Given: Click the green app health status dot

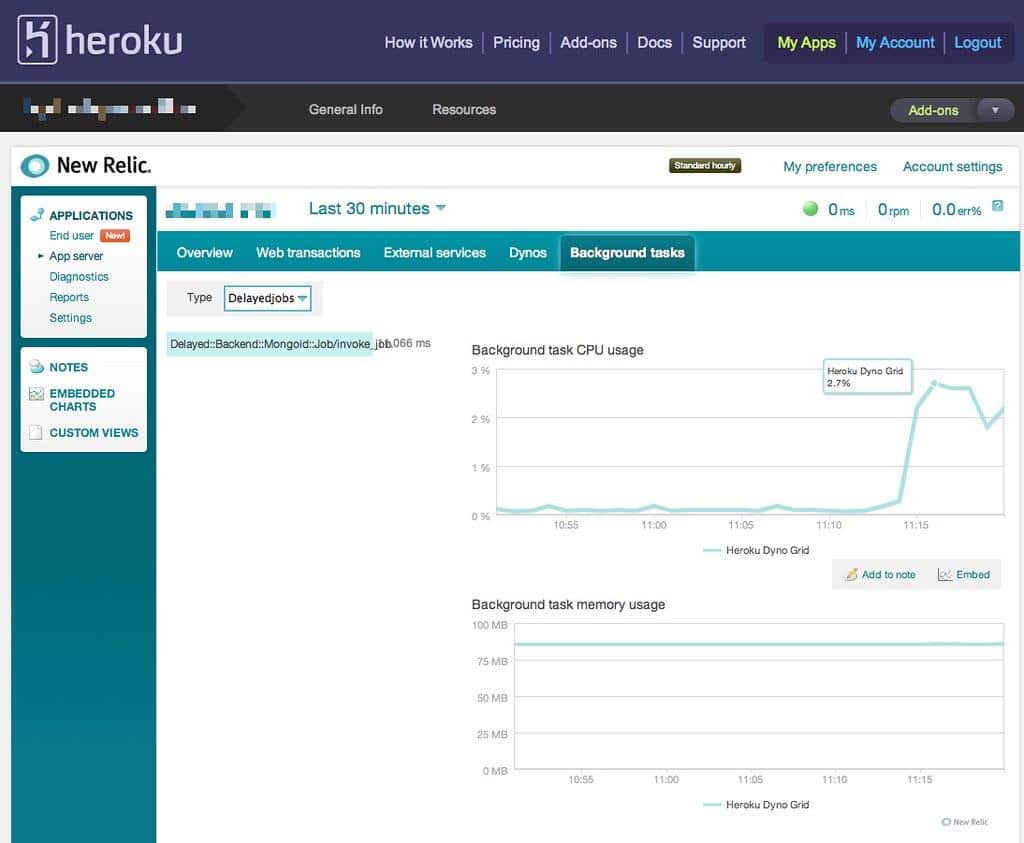Looking at the screenshot, I should coord(810,209).
